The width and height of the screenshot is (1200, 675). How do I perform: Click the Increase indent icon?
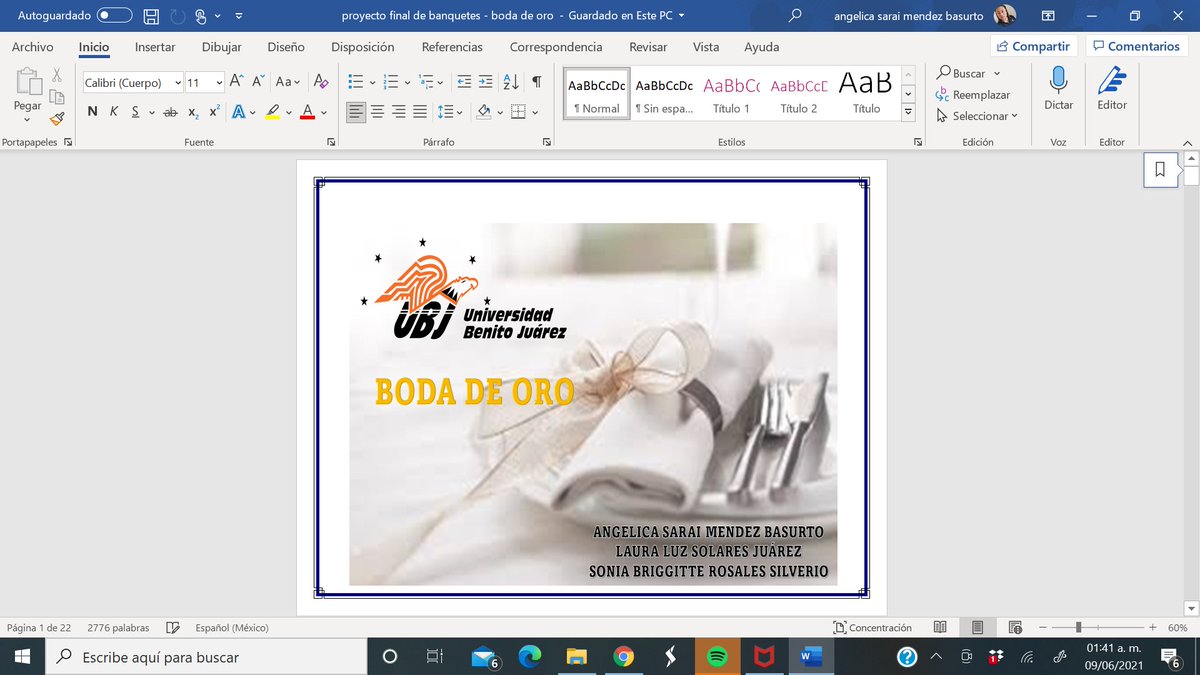pos(486,82)
